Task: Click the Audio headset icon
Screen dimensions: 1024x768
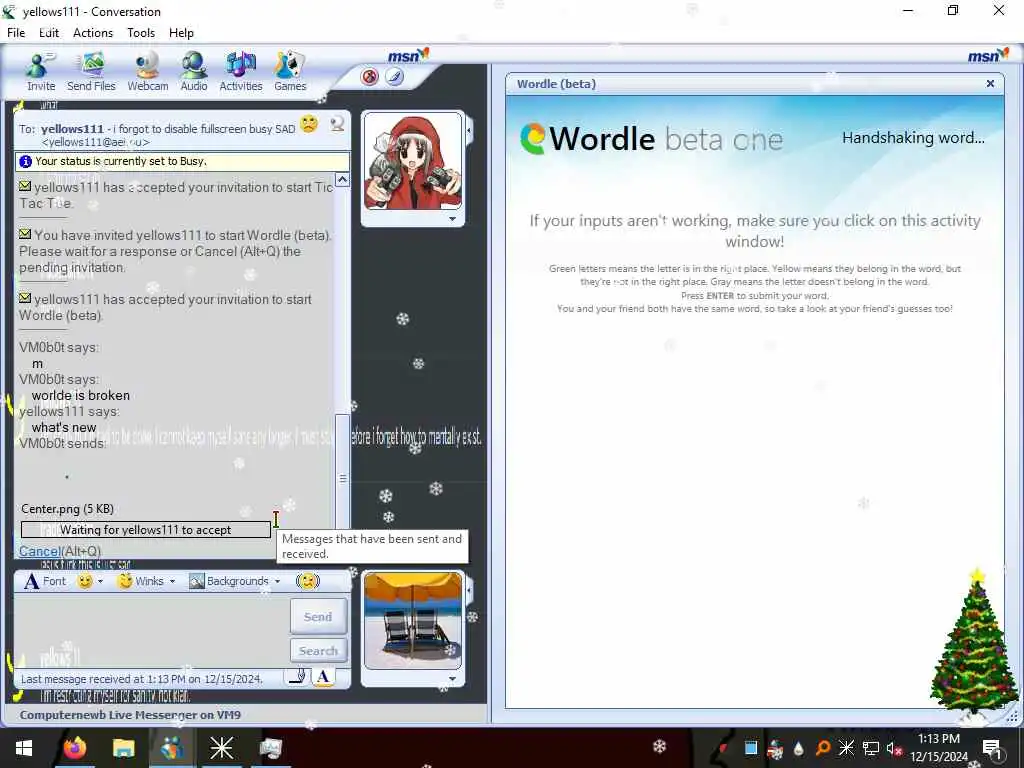Action: coord(194,71)
